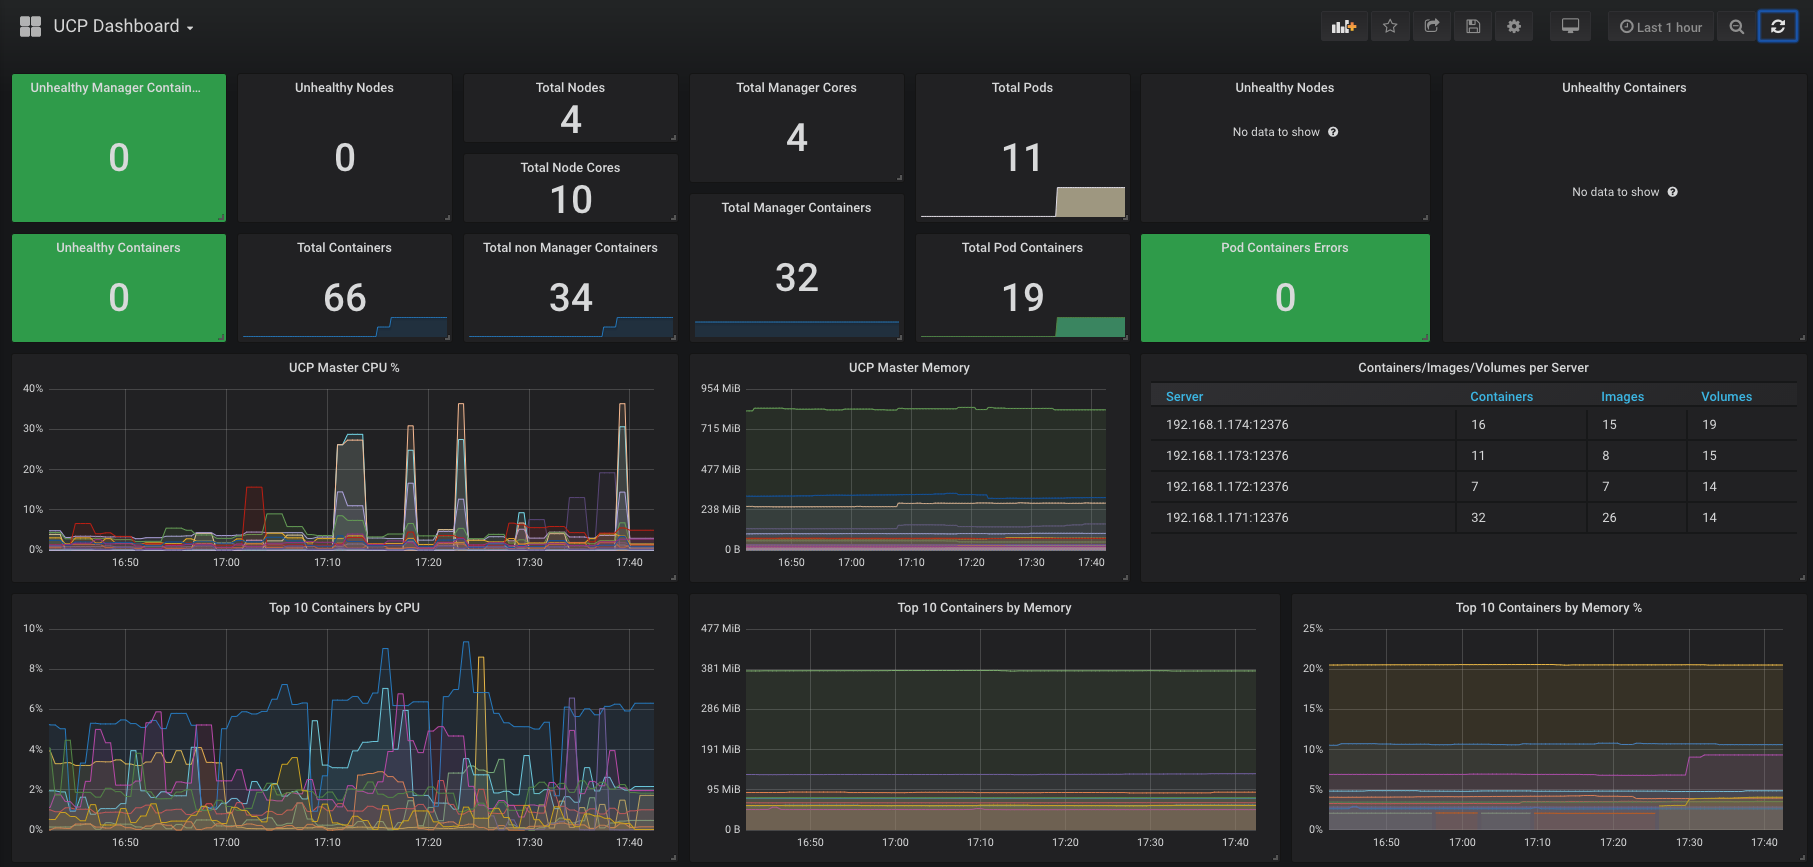Open the Total Node Cores panel title
Screen dimensions: 1813x867
tap(570, 168)
